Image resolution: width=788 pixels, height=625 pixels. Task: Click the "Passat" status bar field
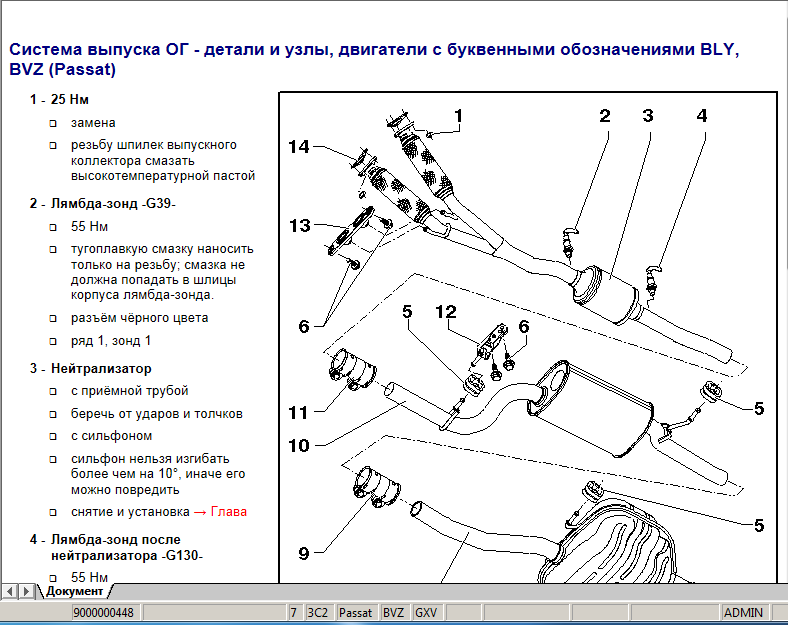[x=355, y=613]
